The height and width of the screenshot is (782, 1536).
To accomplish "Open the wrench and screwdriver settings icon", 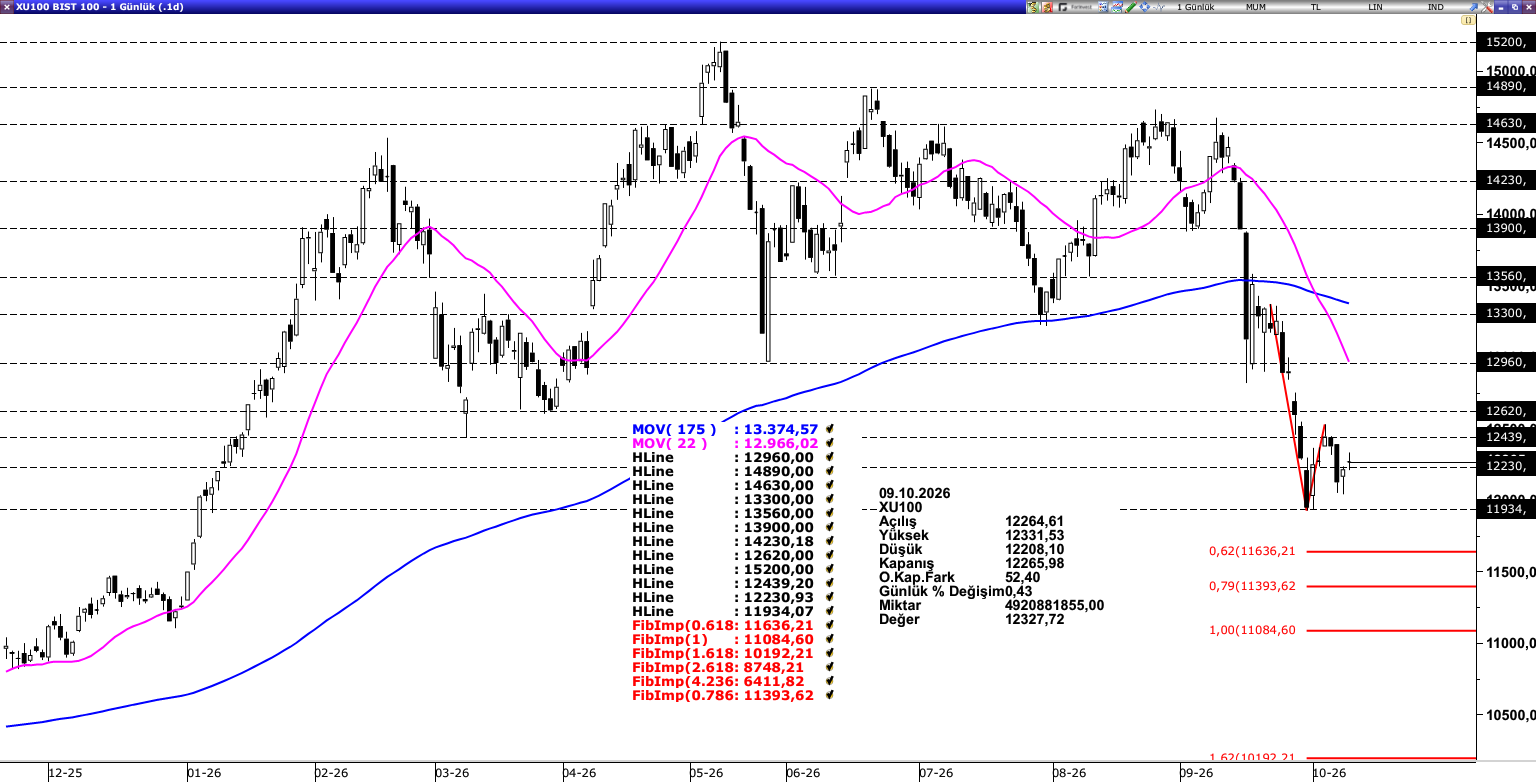I will point(1486,7).
